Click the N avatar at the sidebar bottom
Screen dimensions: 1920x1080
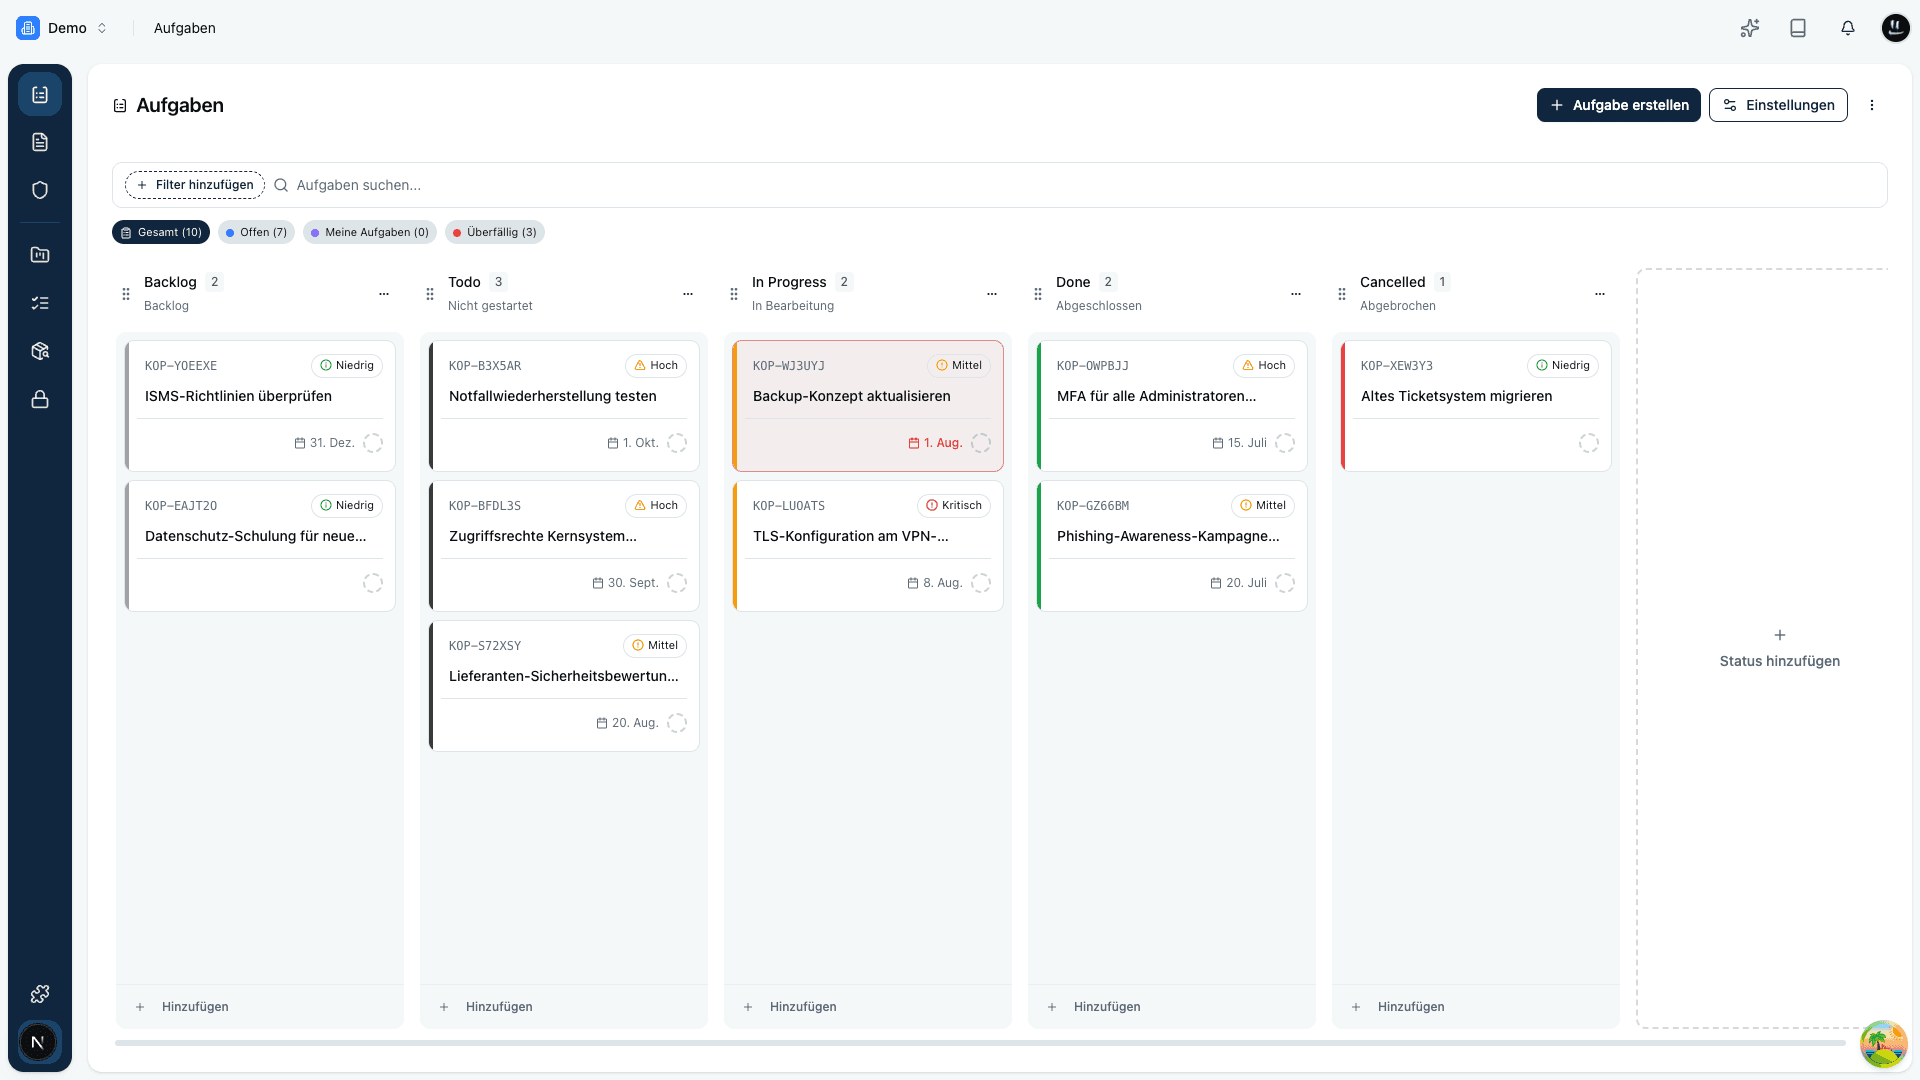coord(38,1042)
